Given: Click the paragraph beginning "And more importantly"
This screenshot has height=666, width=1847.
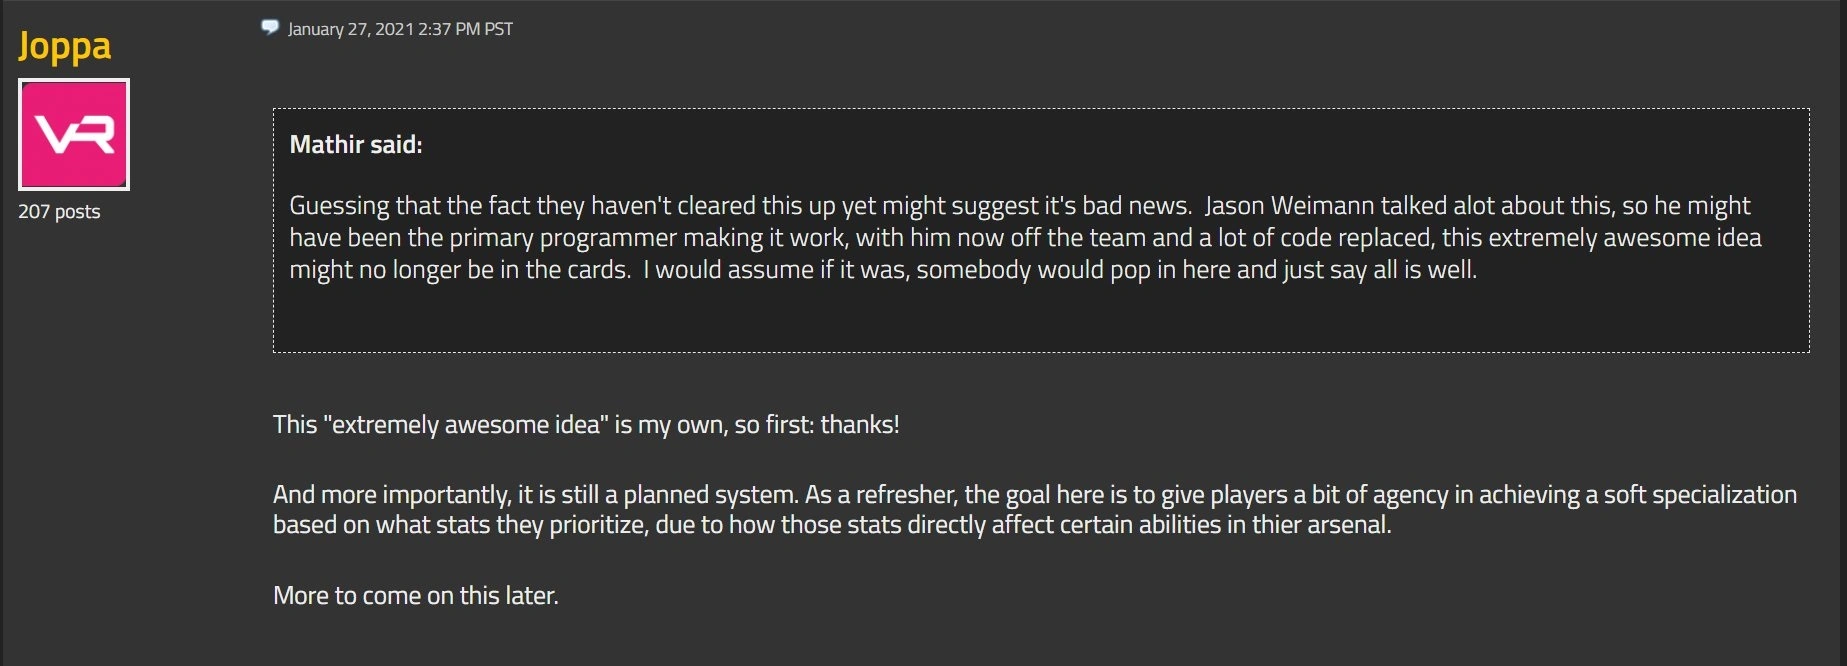Looking at the screenshot, I should (x=1035, y=509).
